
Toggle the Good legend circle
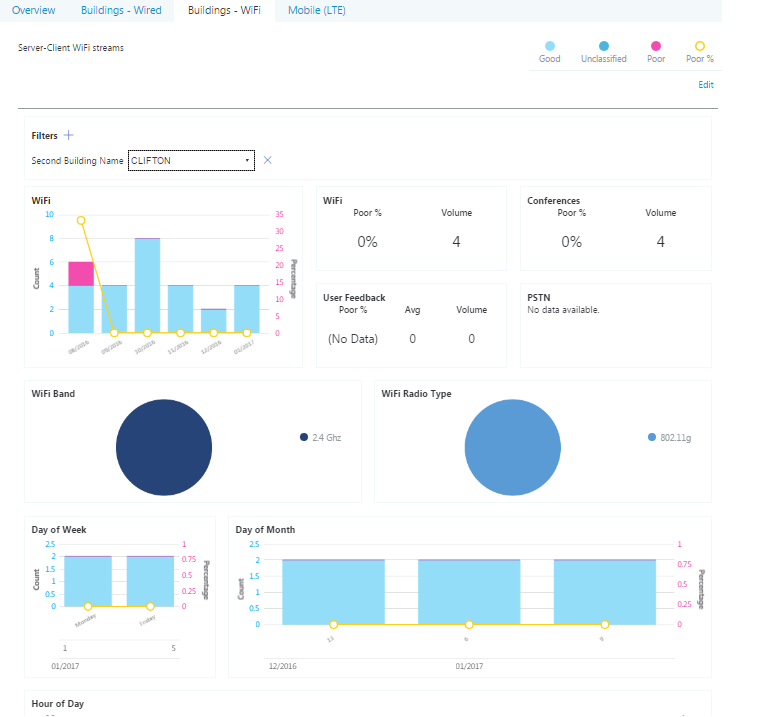(x=550, y=46)
